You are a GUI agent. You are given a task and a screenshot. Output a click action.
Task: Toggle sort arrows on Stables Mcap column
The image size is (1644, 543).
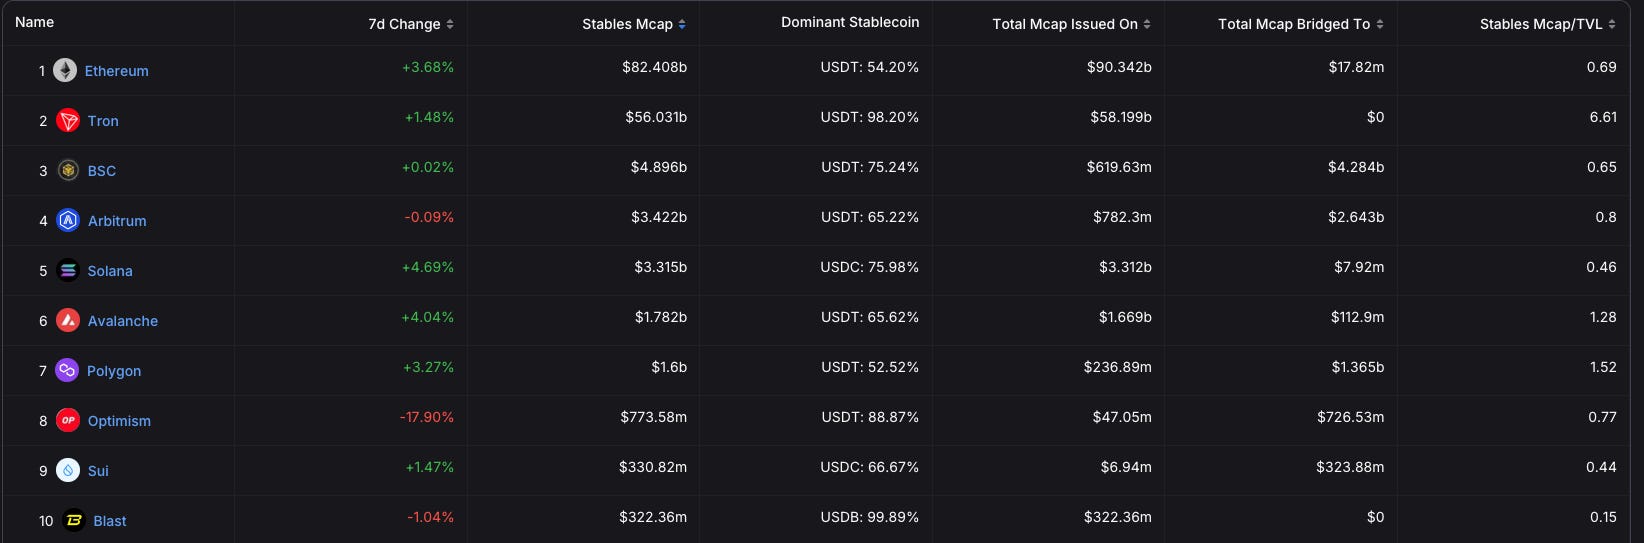tap(682, 24)
